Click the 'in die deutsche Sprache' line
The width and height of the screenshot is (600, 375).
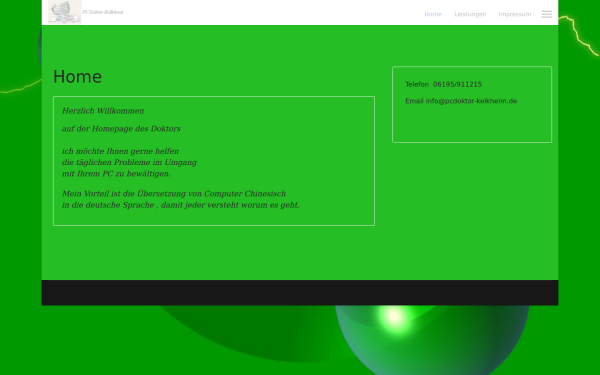tap(181, 205)
